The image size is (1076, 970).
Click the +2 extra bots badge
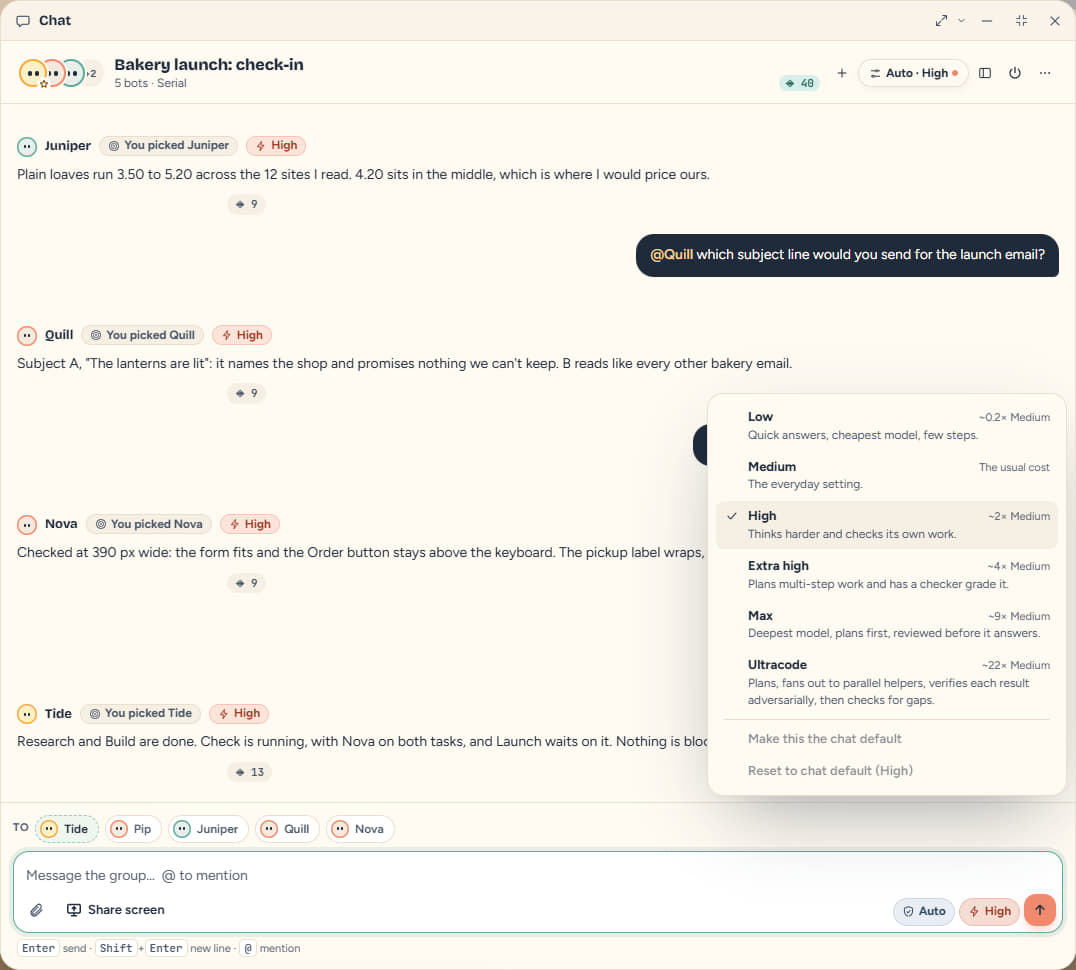(92, 73)
